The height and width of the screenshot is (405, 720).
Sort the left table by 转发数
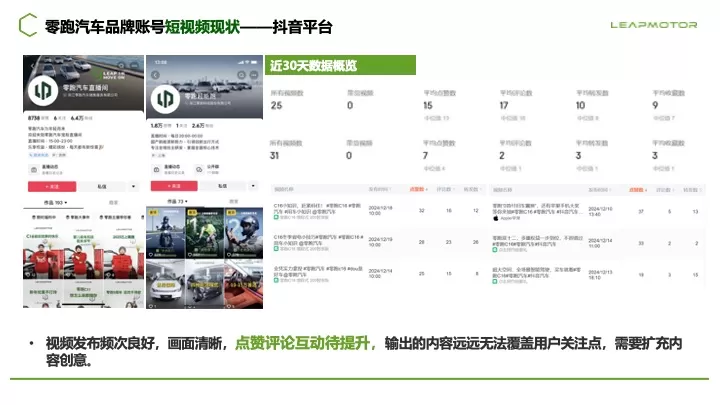click(x=472, y=189)
